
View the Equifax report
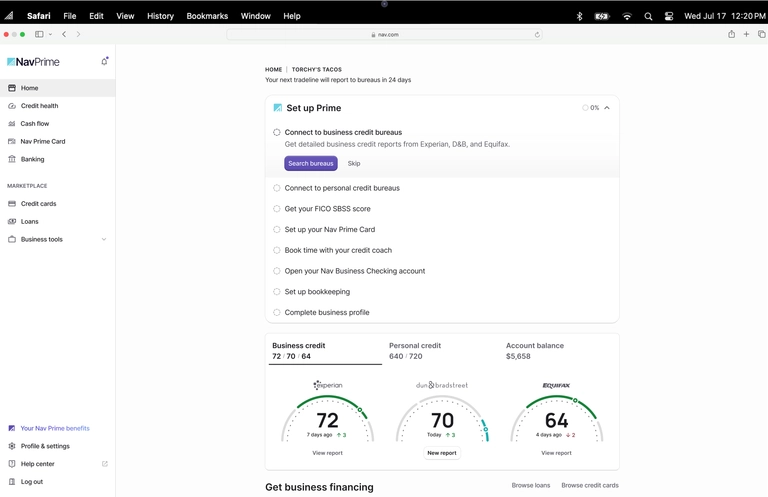(x=556, y=453)
